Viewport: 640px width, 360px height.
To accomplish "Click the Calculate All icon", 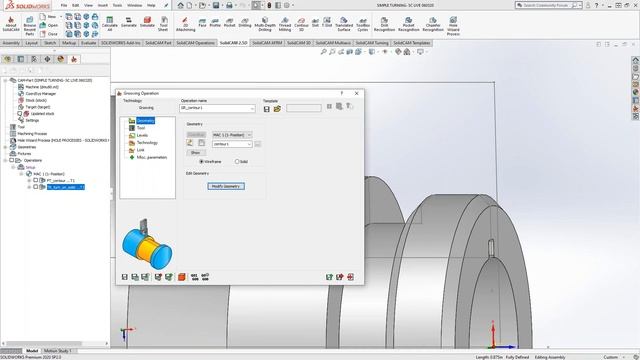I will [x=109, y=24].
